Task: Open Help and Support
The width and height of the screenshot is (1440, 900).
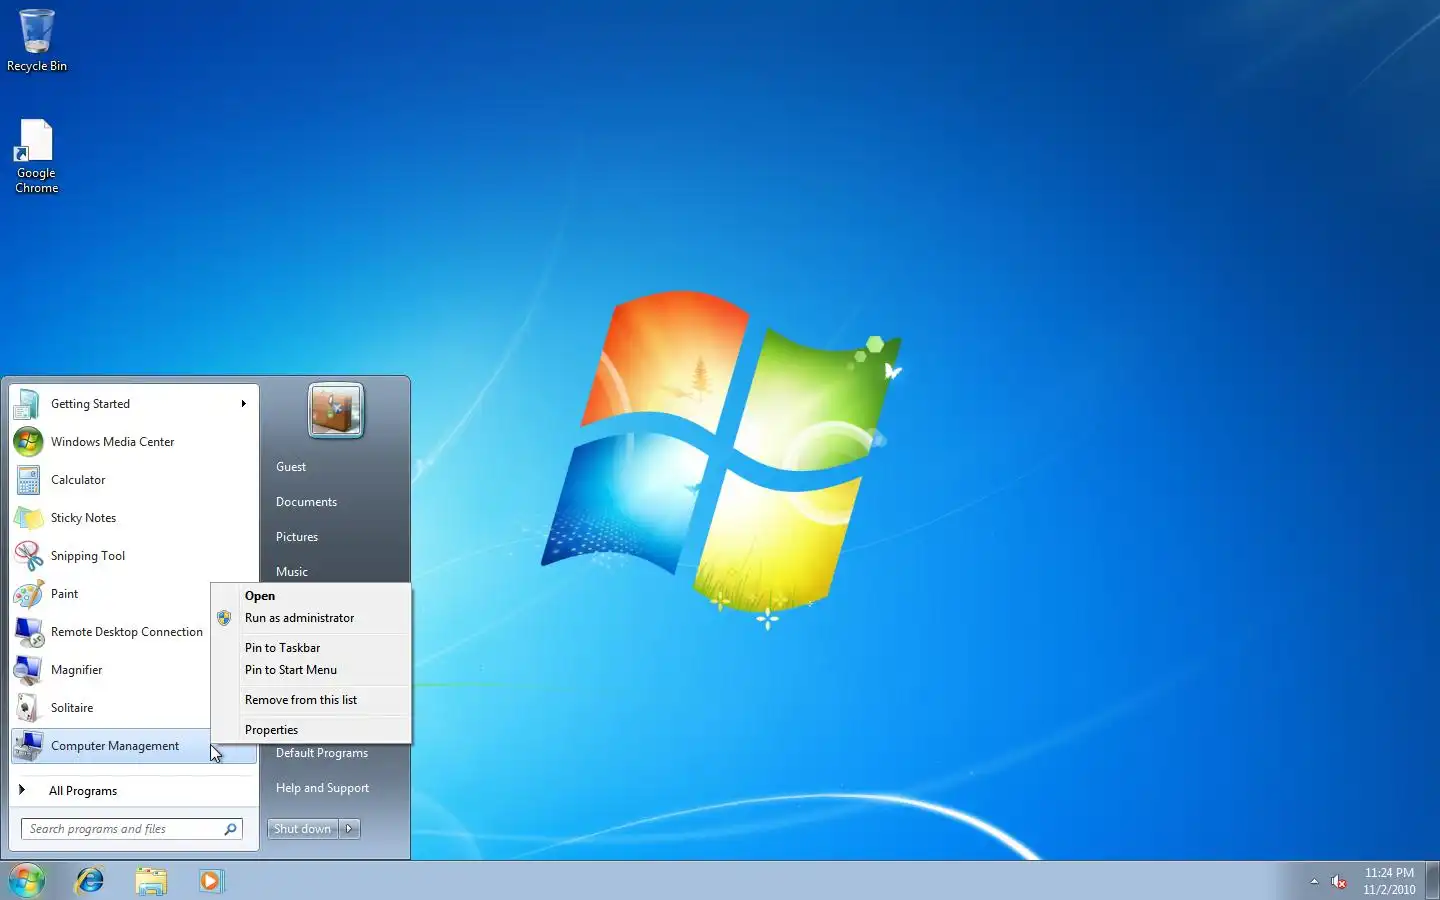Action: [x=322, y=788]
